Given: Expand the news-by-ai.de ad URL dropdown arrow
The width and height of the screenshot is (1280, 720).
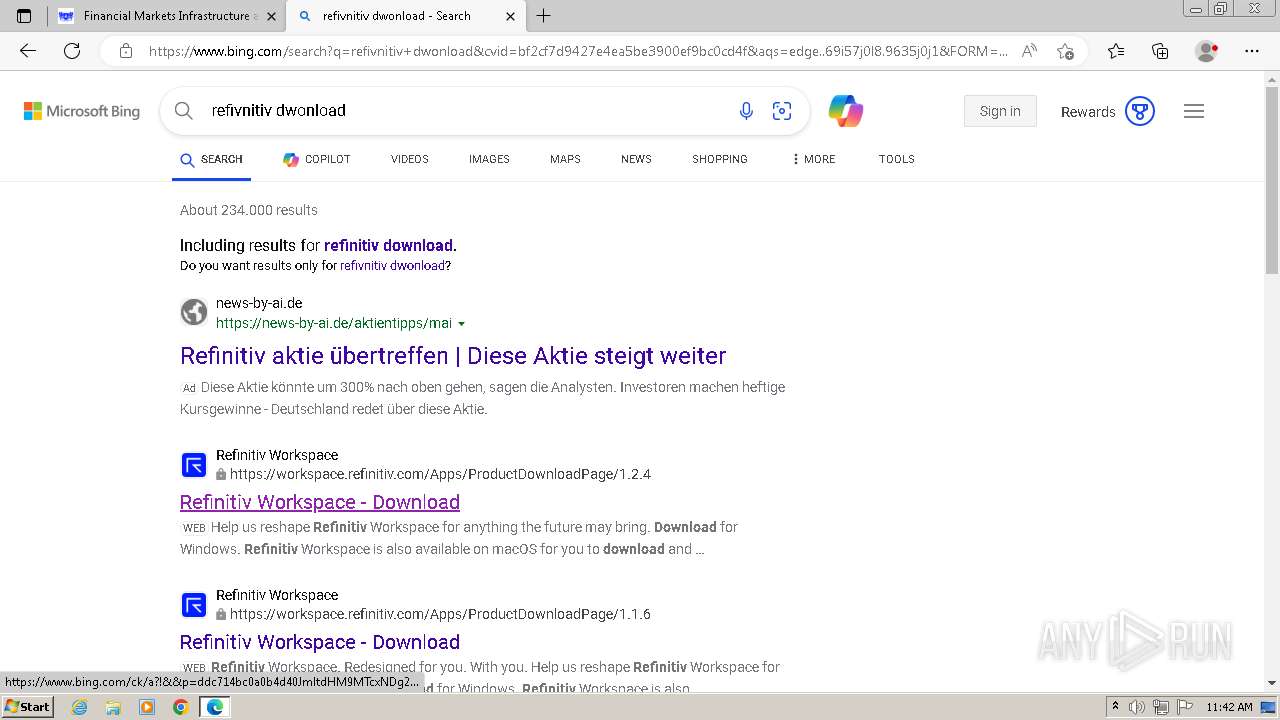Looking at the screenshot, I should click(461, 324).
